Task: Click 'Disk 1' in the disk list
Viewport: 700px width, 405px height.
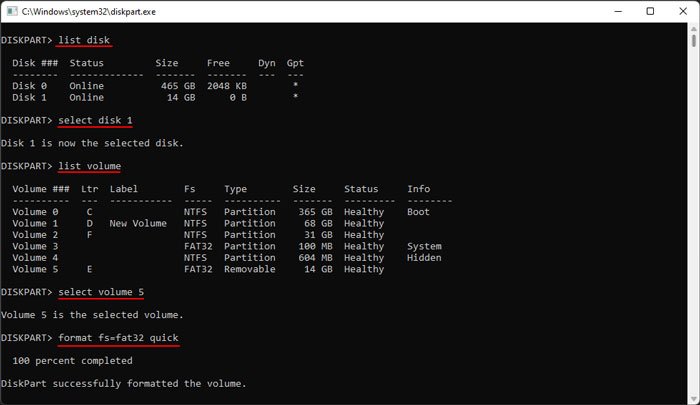Action: 29,97
